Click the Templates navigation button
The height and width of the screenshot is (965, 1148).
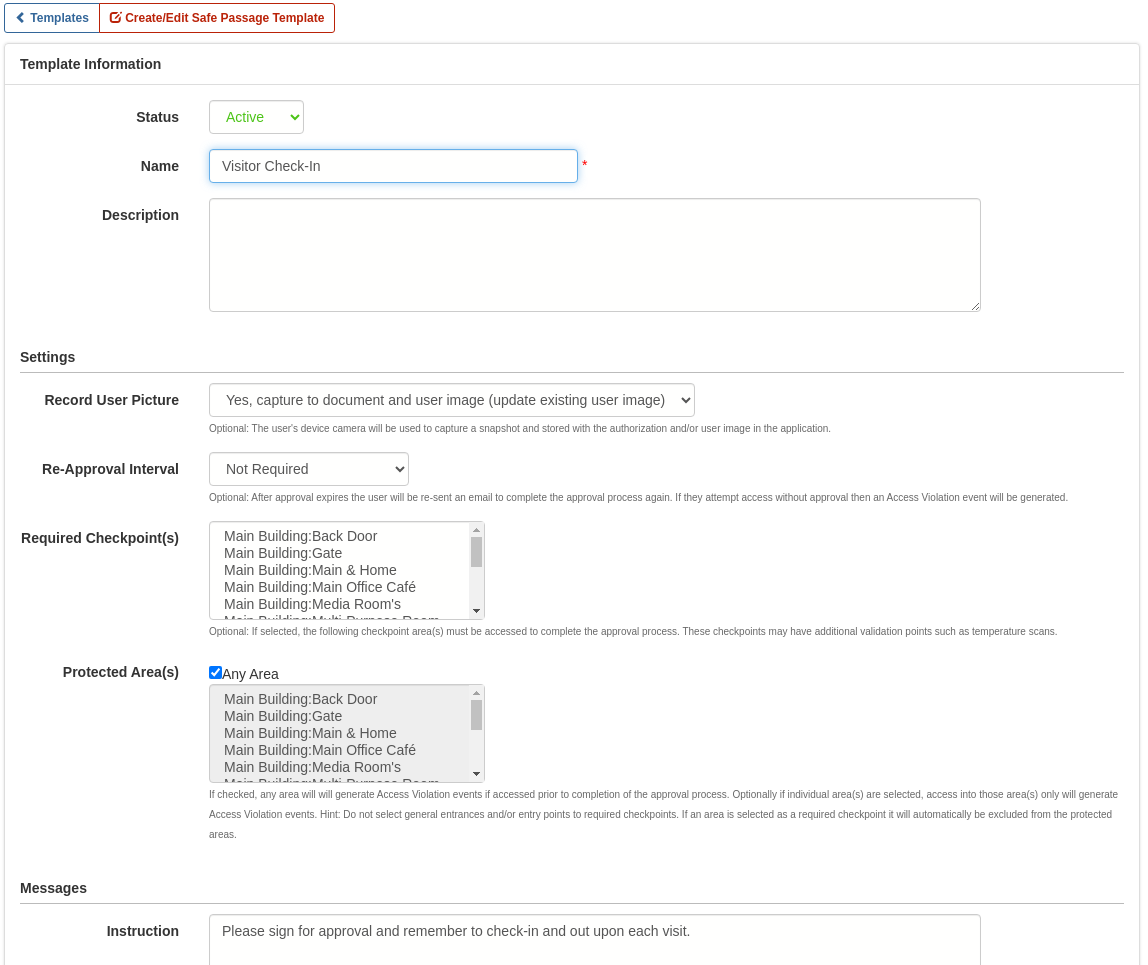point(51,18)
